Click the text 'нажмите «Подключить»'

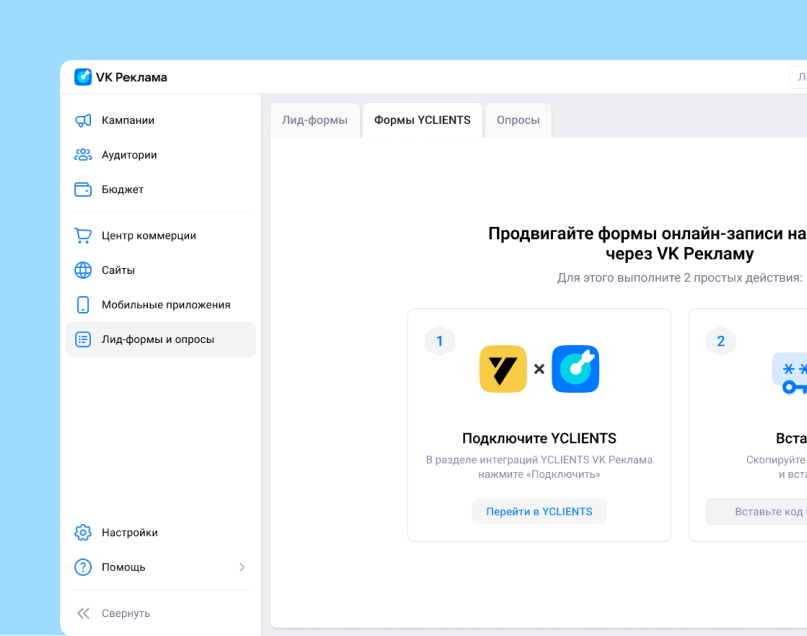(539, 474)
